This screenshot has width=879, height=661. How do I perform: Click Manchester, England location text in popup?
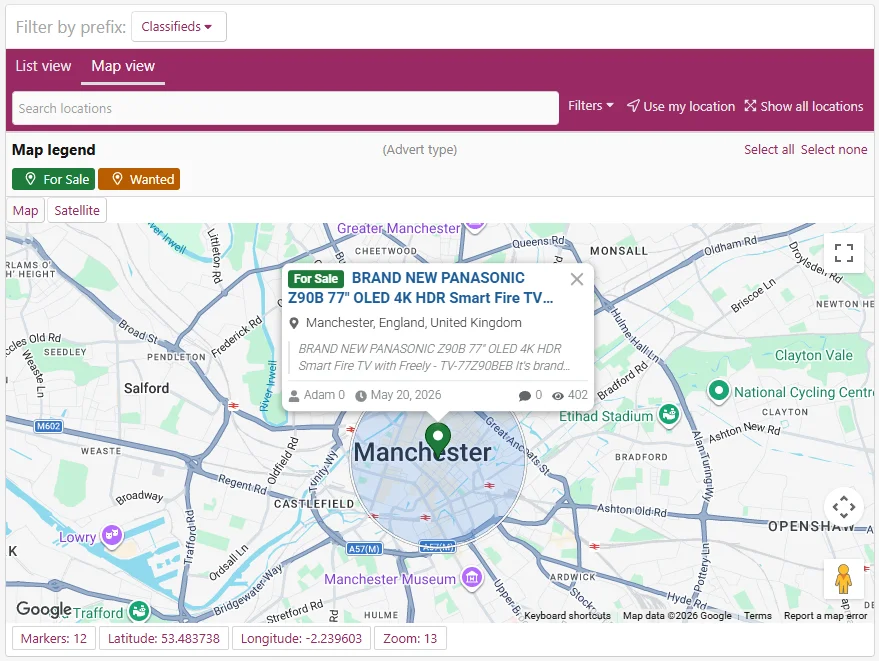414,323
